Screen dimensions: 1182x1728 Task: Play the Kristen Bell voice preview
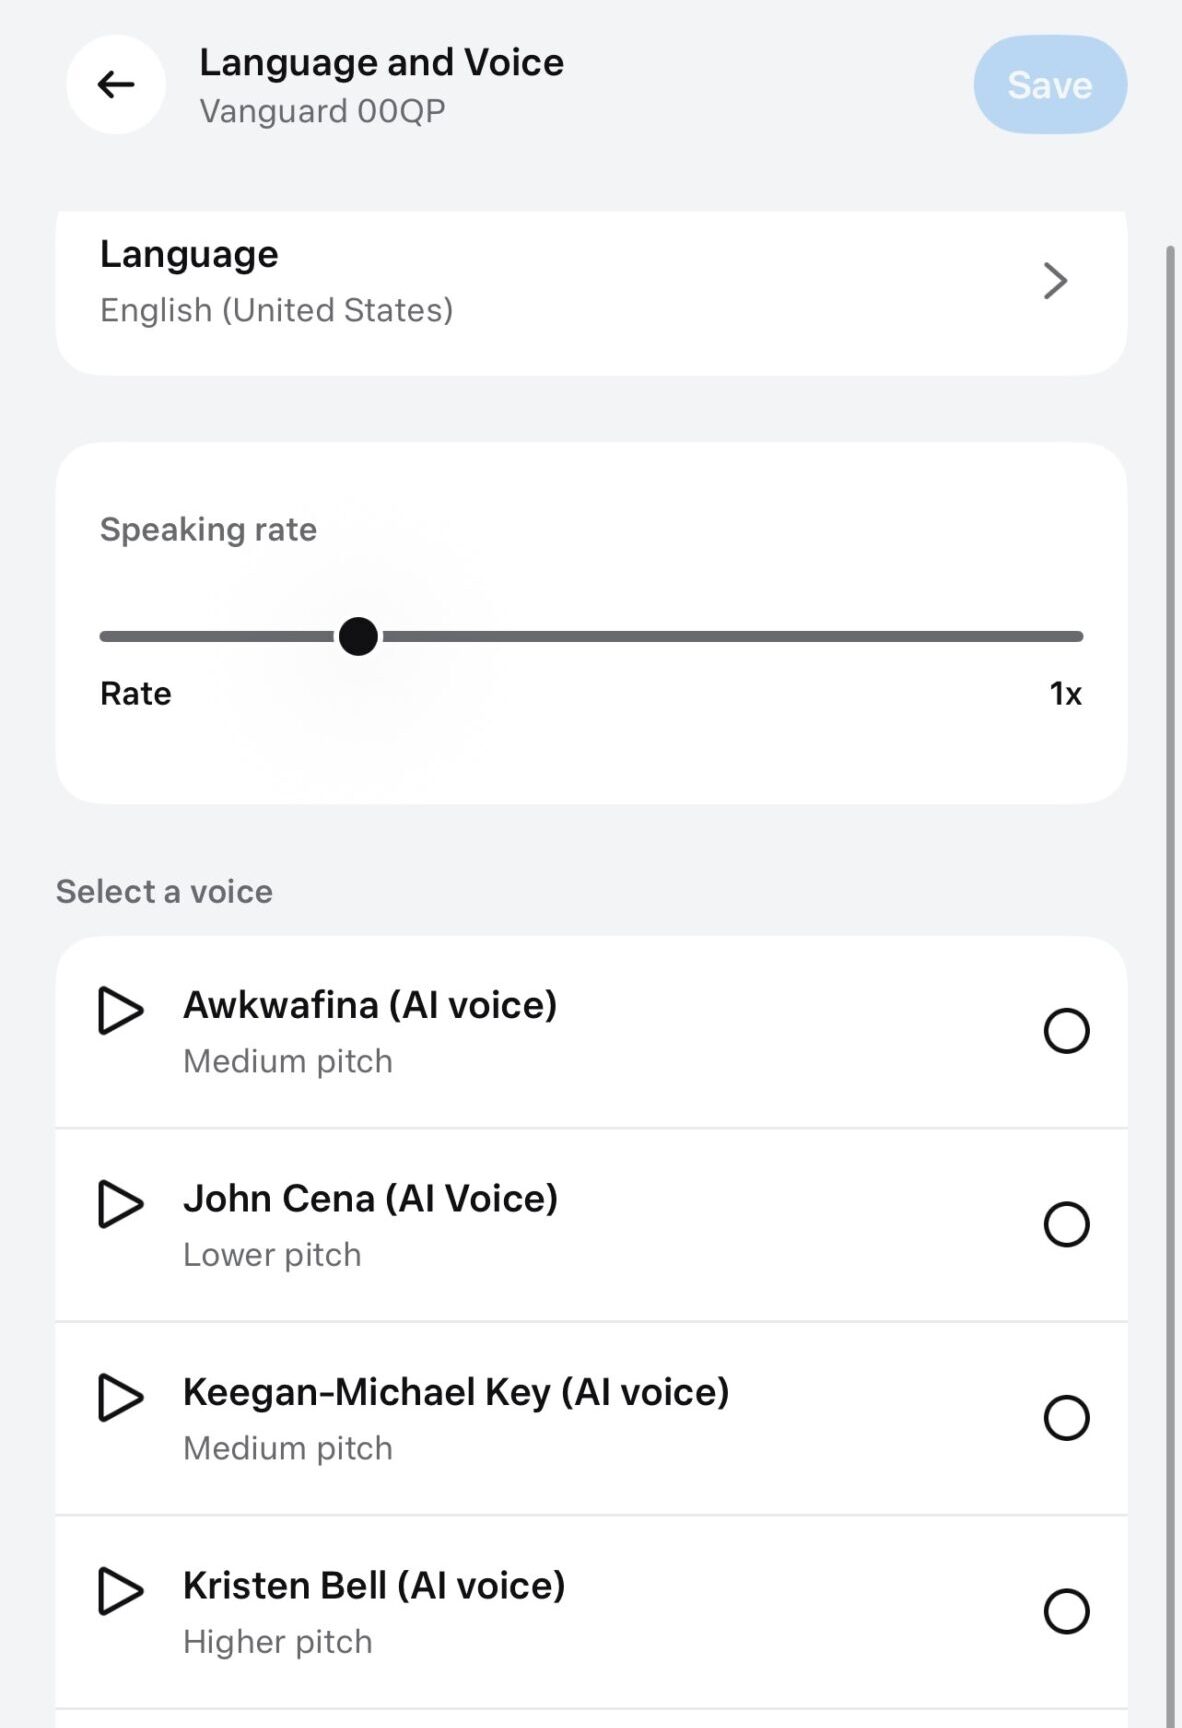click(120, 1591)
